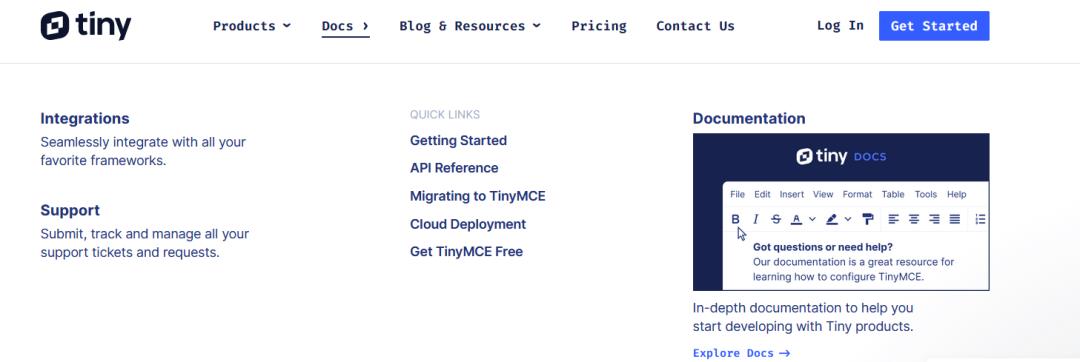This screenshot has height=362, width=1080.
Task: Open Migrating to TinyMCE link
Action: point(477,196)
